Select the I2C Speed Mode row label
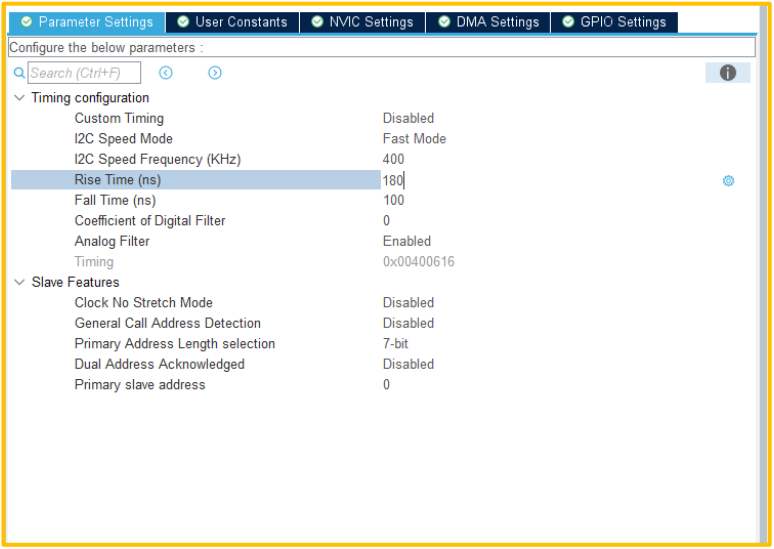 point(123,139)
